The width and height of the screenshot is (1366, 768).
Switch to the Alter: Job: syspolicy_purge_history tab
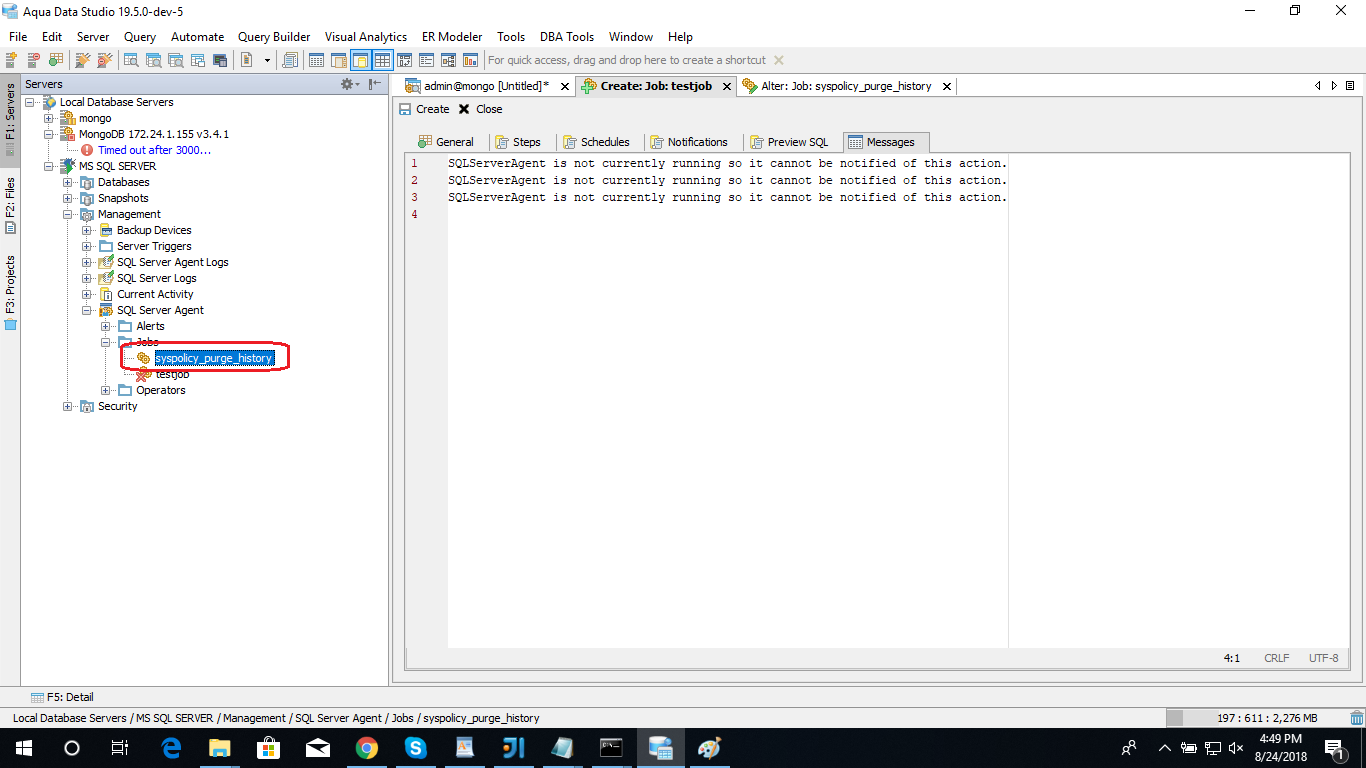(x=846, y=86)
